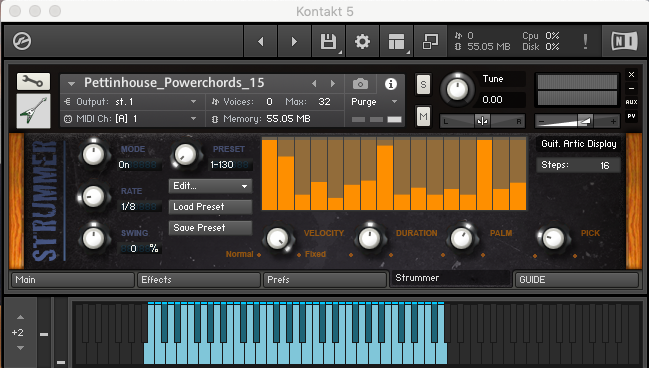Click the Mode value On
This screenshot has width=649, height=368.
[x=124, y=165]
